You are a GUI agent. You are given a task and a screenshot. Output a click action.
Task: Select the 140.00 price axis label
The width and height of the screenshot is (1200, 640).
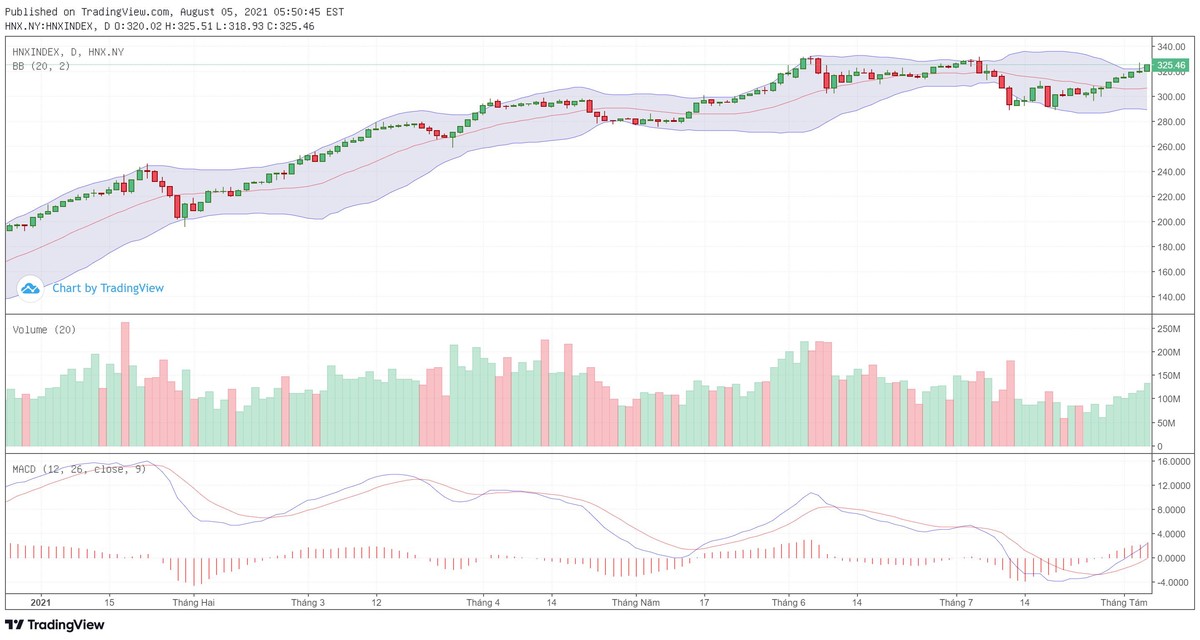[x=1169, y=297]
